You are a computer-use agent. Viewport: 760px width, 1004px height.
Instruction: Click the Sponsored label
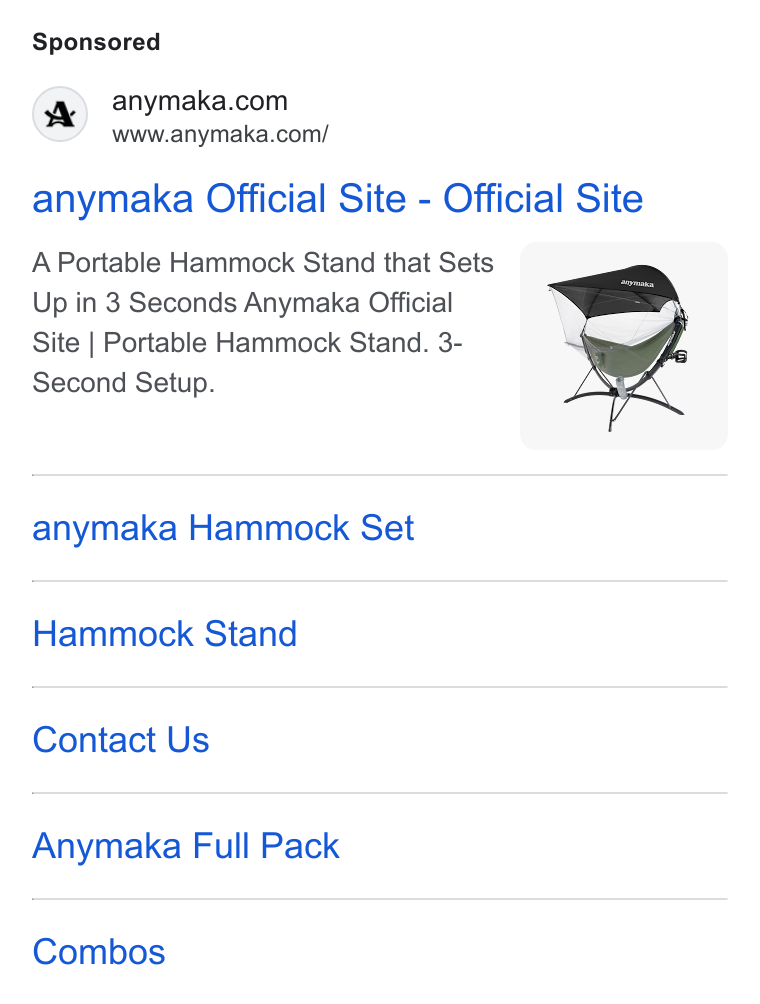[x=96, y=42]
